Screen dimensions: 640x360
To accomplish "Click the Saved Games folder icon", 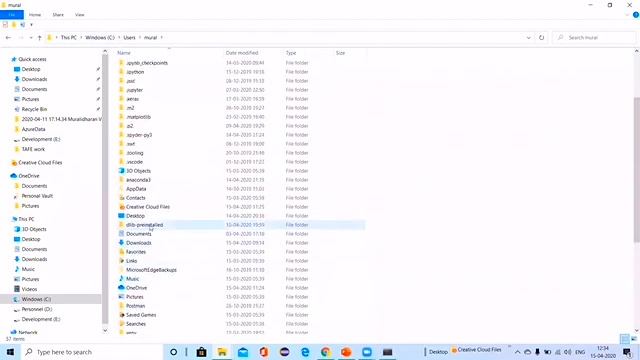I will (x=121, y=315).
